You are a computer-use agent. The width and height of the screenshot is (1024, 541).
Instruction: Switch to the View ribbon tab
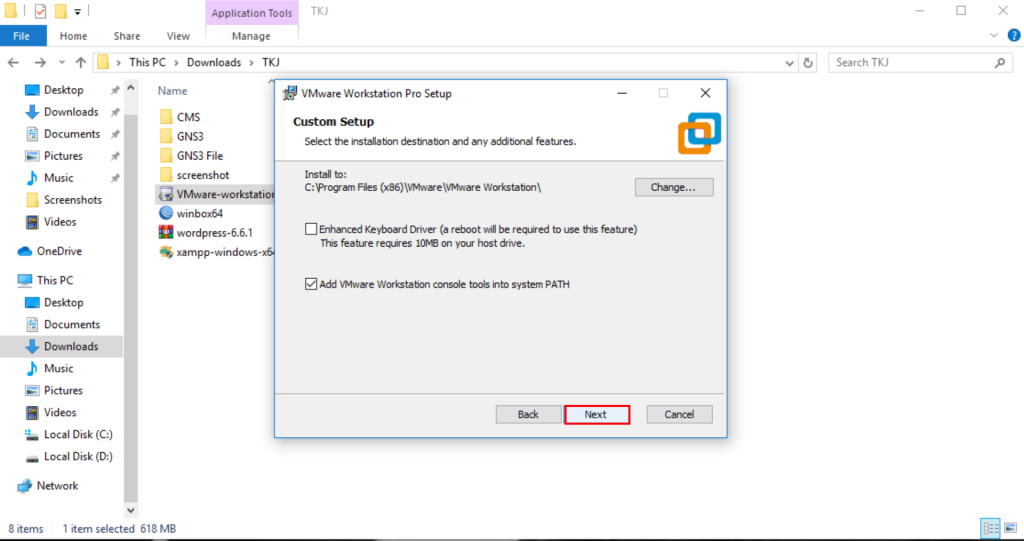coord(178,36)
